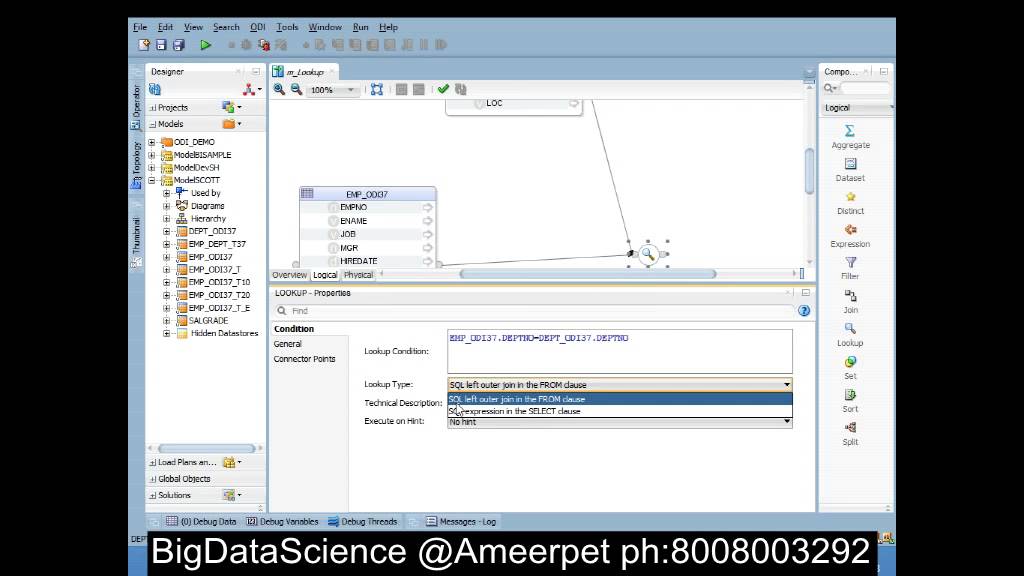Select the Join component

pyautogui.click(x=850, y=302)
